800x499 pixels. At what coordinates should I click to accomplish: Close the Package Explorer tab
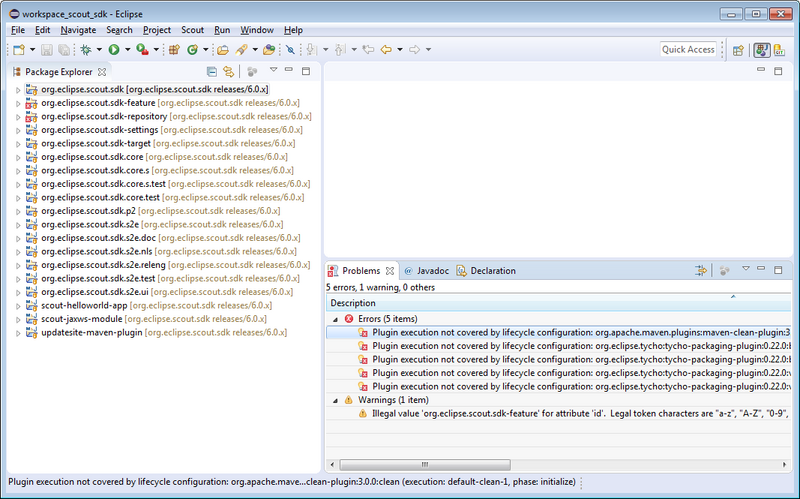pos(102,72)
